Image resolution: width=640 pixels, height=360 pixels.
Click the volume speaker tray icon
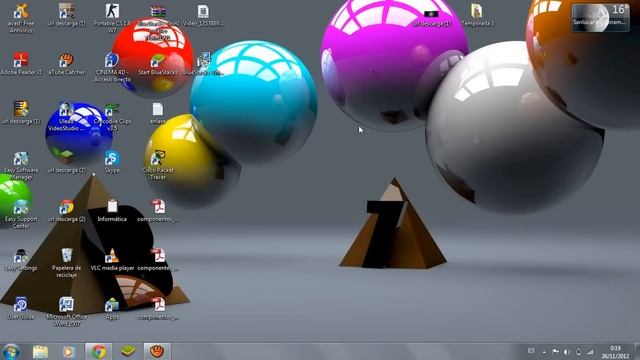(x=567, y=351)
